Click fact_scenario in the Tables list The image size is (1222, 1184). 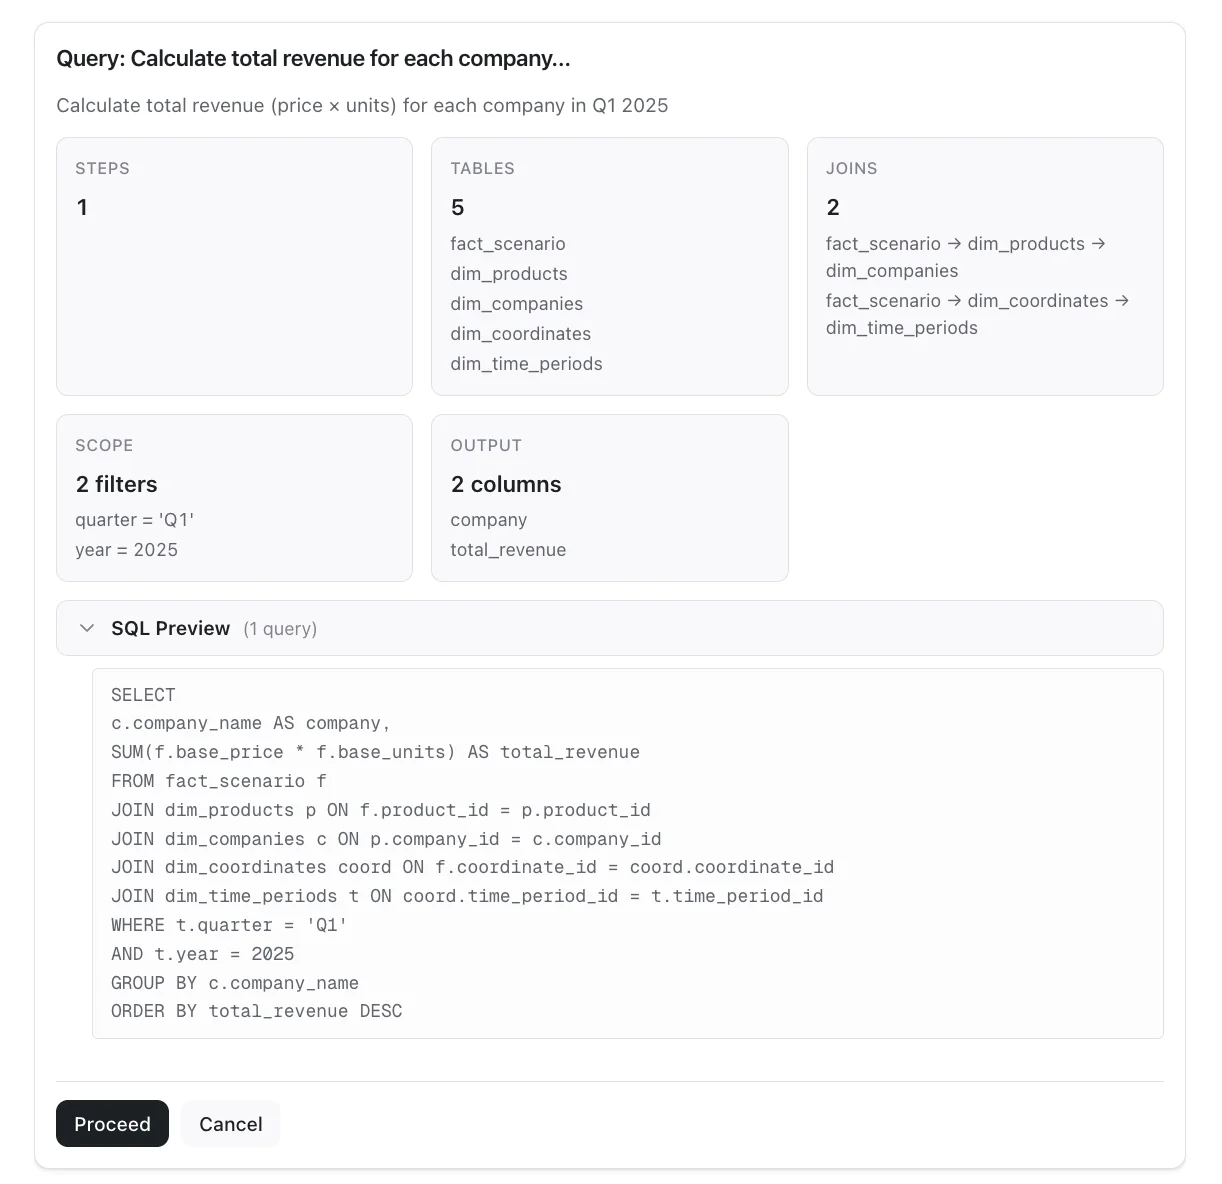[508, 244]
